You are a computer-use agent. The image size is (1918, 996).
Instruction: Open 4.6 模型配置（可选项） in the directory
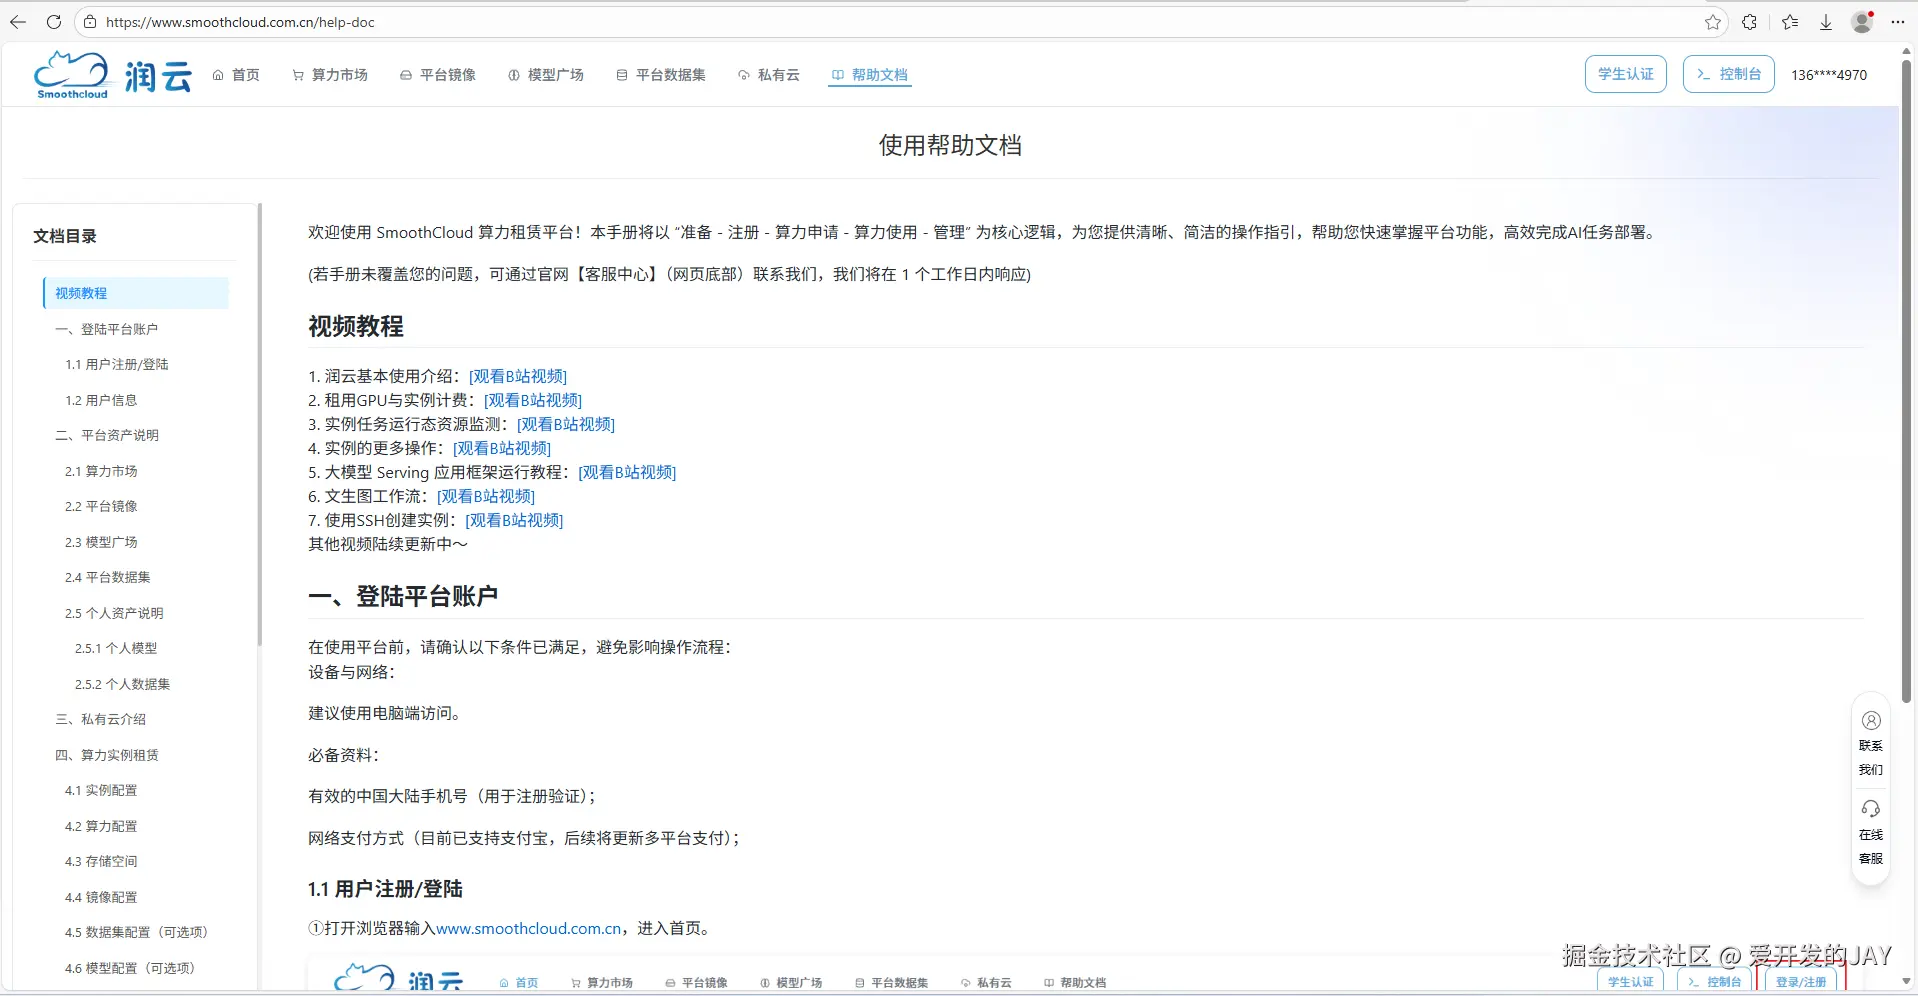tap(130, 968)
